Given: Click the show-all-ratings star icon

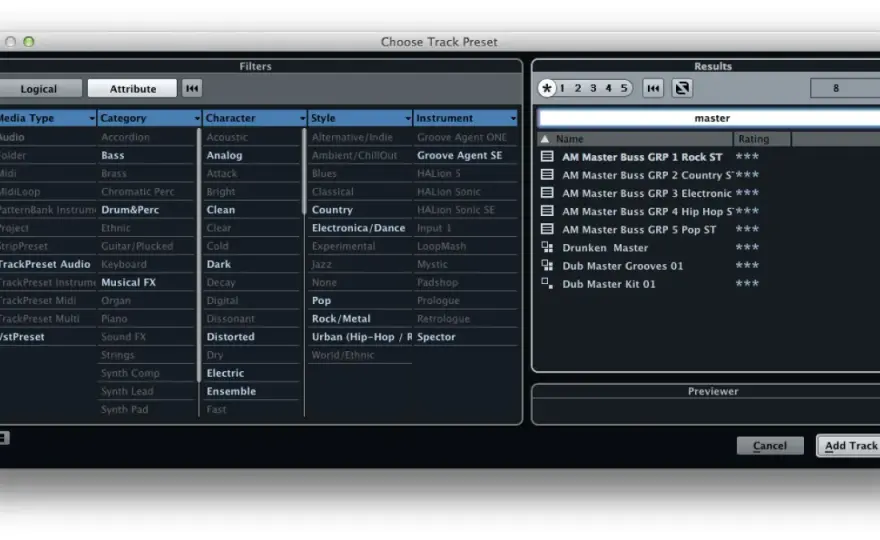Looking at the screenshot, I should click(x=547, y=88).
